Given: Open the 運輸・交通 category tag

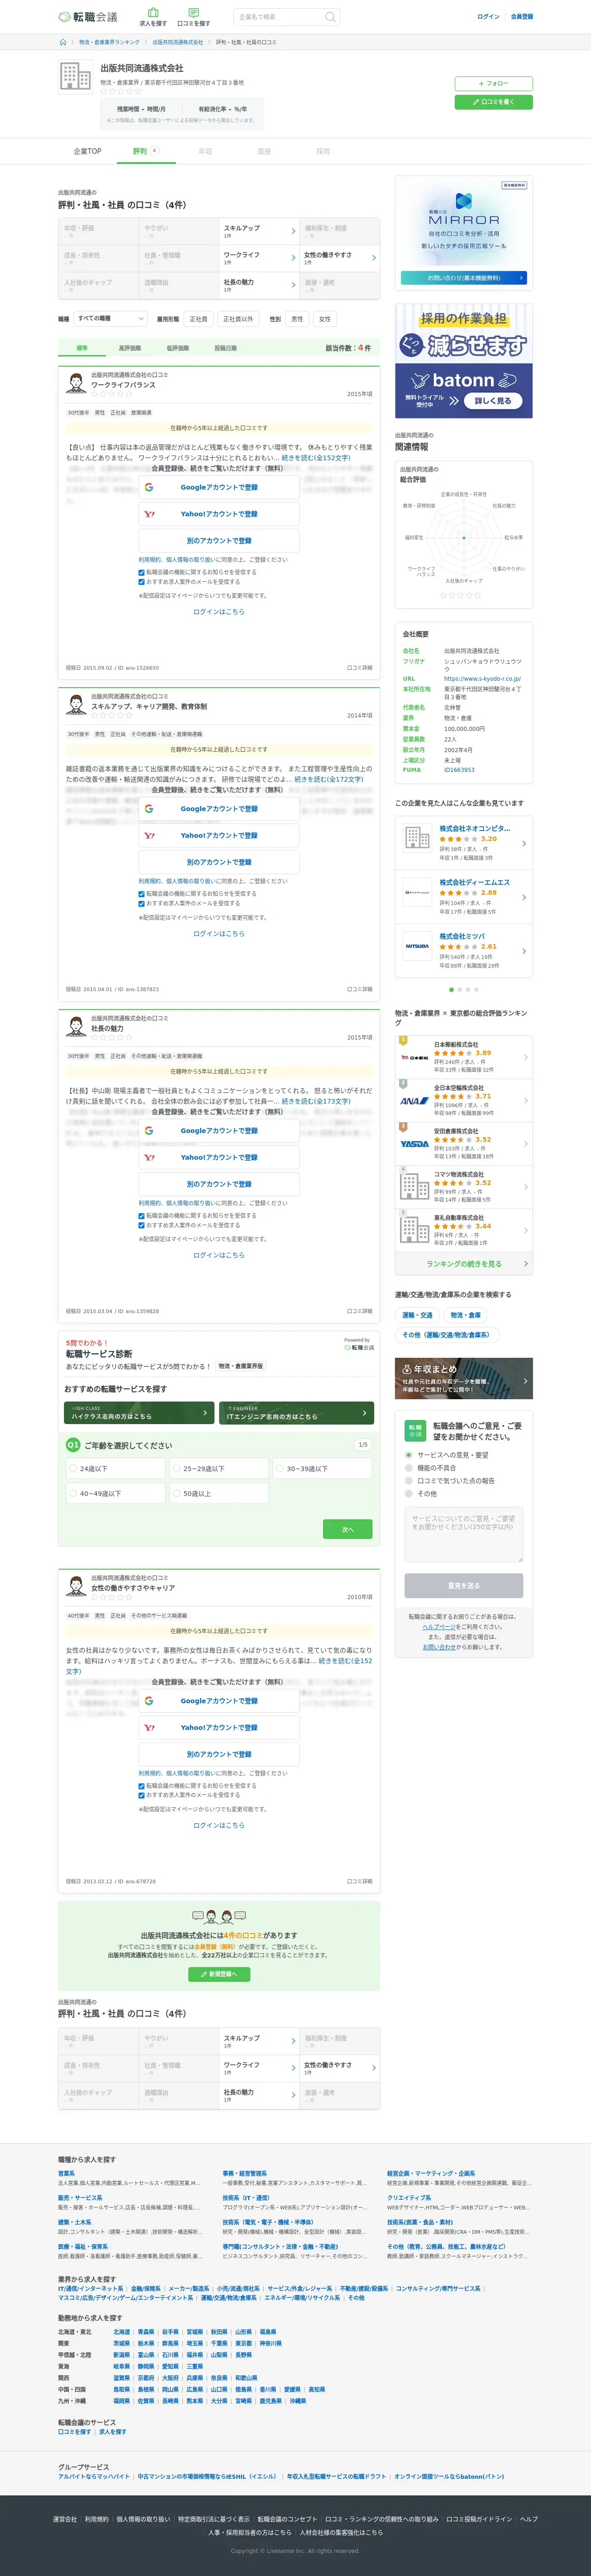Looking at the screenshot, I should 417,1315.
